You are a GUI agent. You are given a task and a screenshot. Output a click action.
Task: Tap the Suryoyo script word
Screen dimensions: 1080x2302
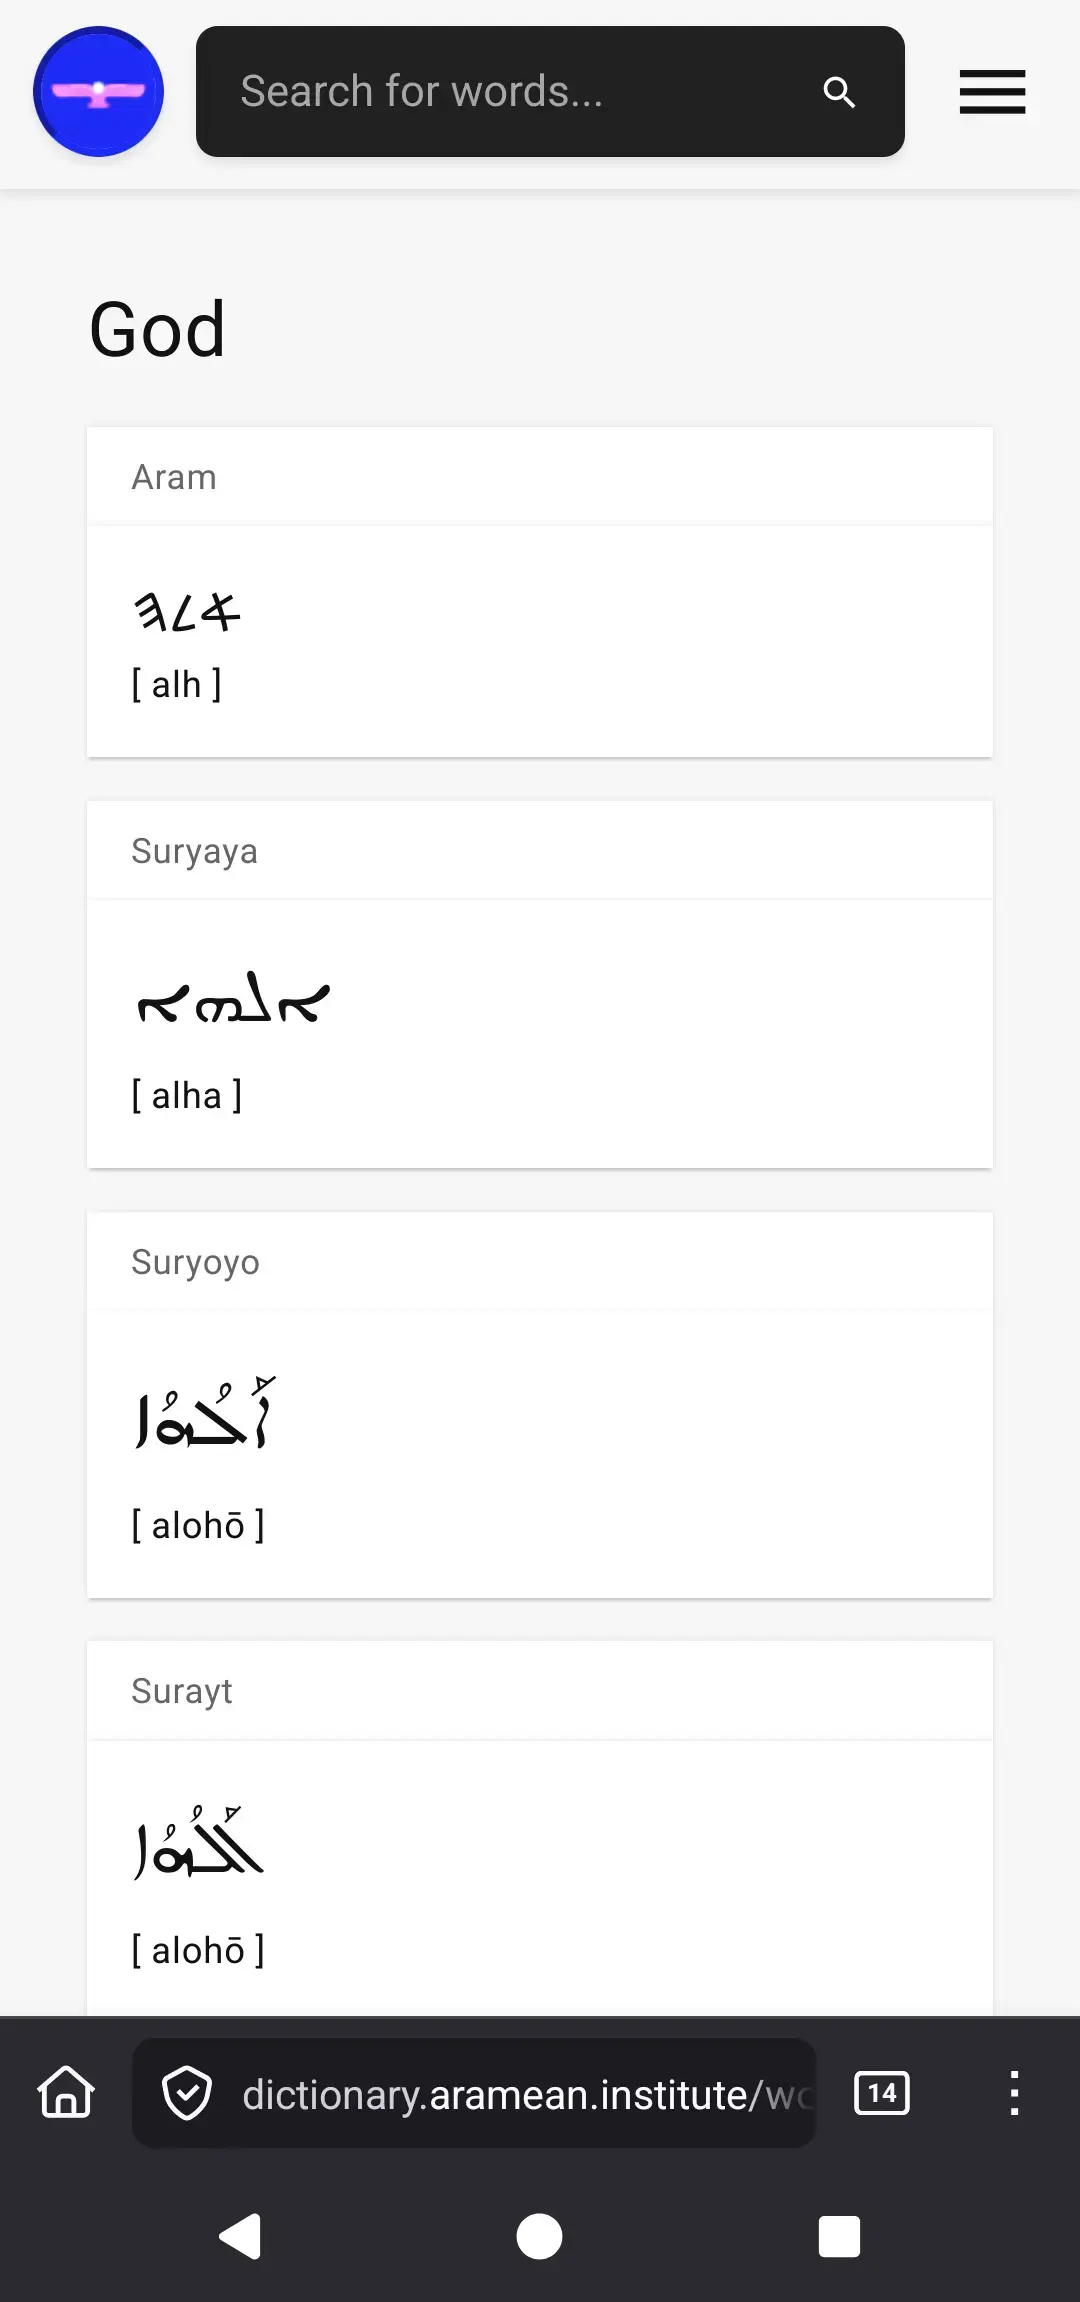204,1413
